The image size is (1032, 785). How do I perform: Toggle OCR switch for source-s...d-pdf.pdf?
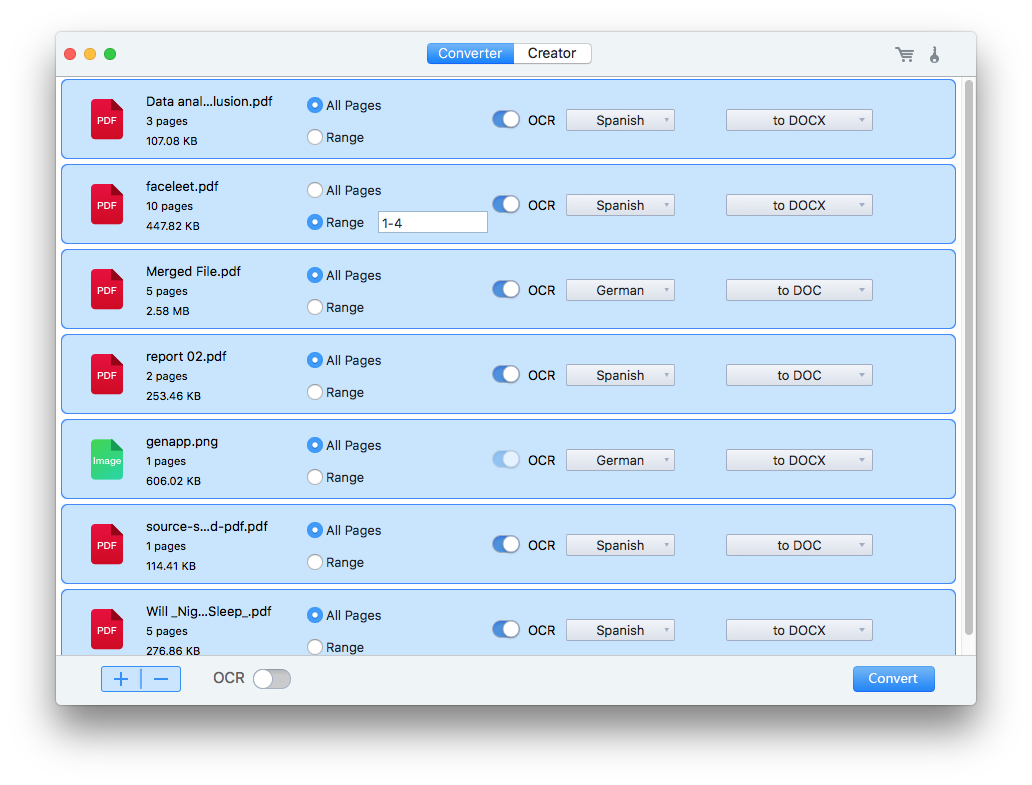pos(506,545)
